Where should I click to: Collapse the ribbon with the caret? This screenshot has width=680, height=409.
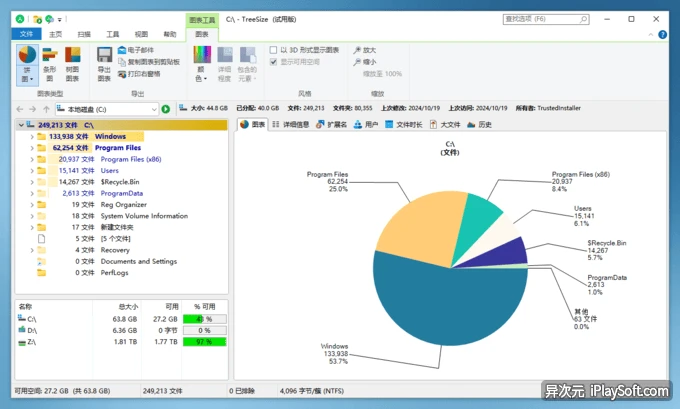pos(651,35)
